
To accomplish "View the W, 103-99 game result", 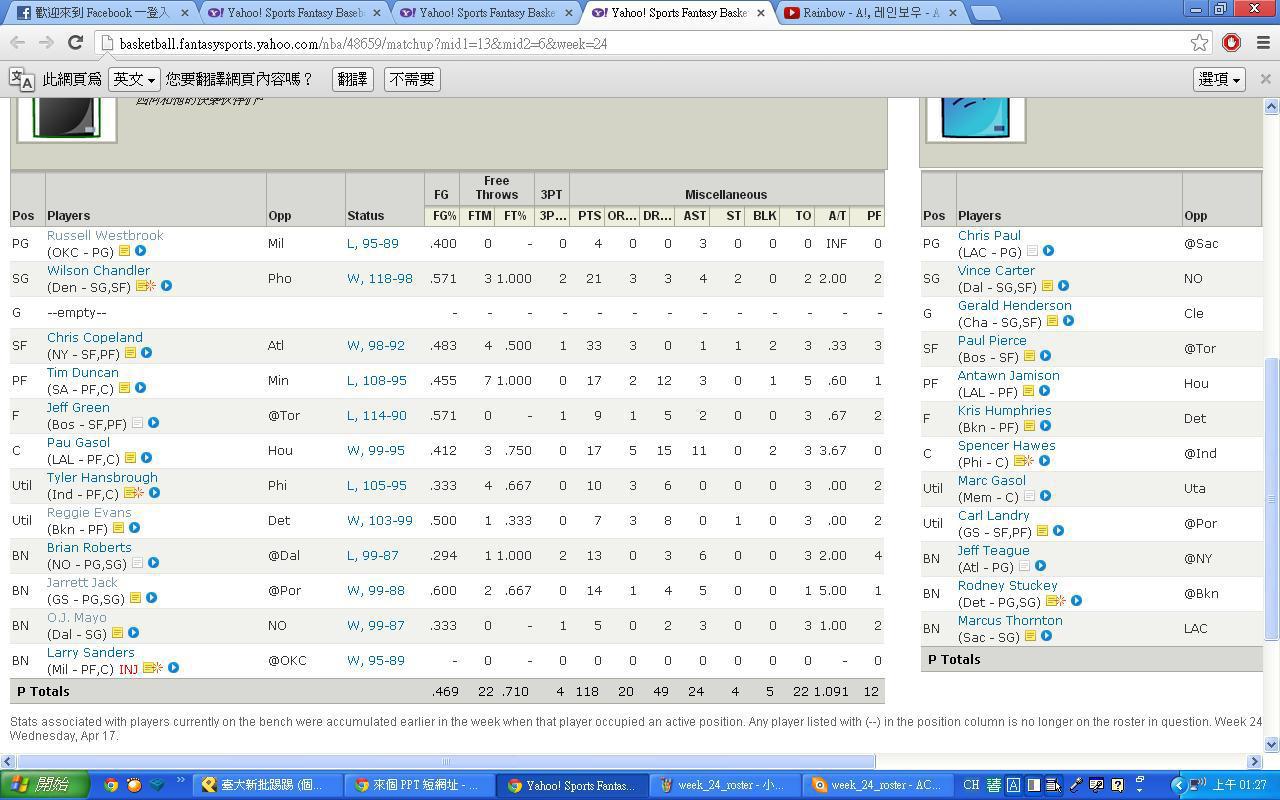I will (380, 521).
